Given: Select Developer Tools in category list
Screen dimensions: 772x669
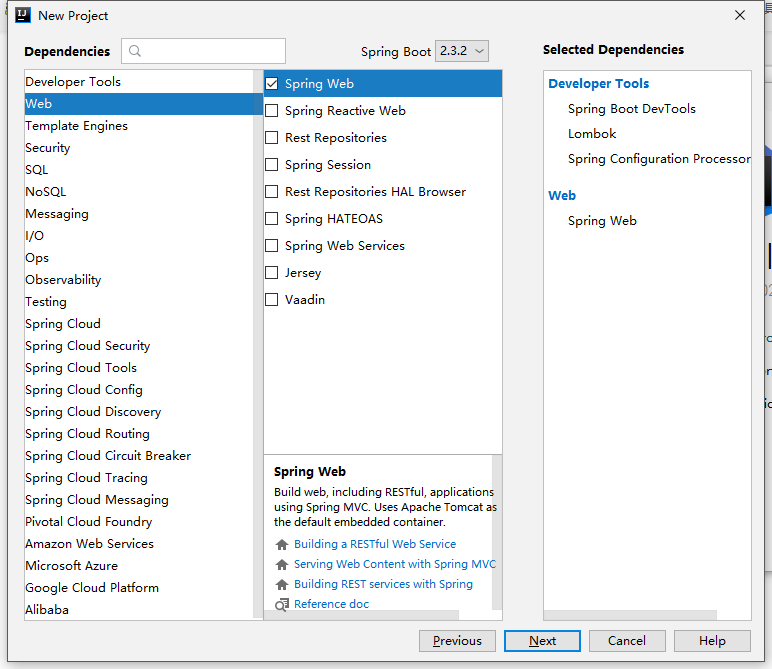Looking at the screenshot, I should tap(73, 82).
